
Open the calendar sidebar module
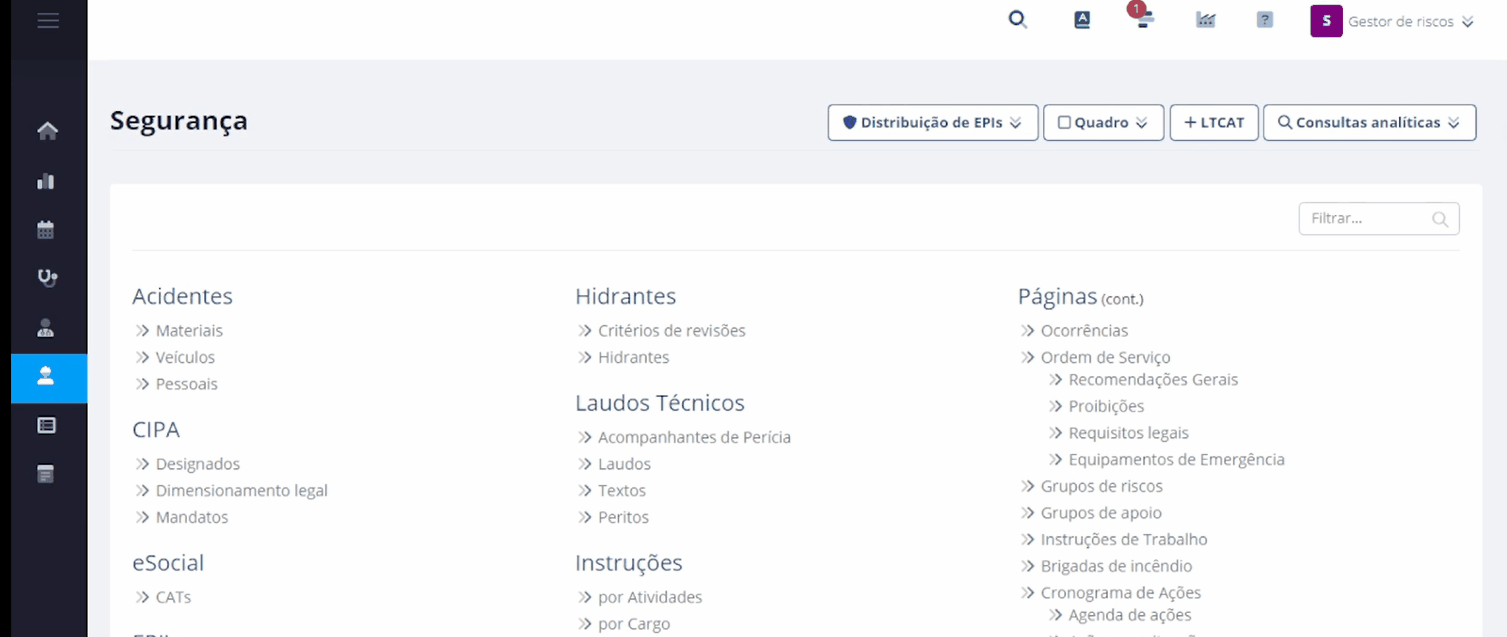pyautogui.click(x=46, y=230)
